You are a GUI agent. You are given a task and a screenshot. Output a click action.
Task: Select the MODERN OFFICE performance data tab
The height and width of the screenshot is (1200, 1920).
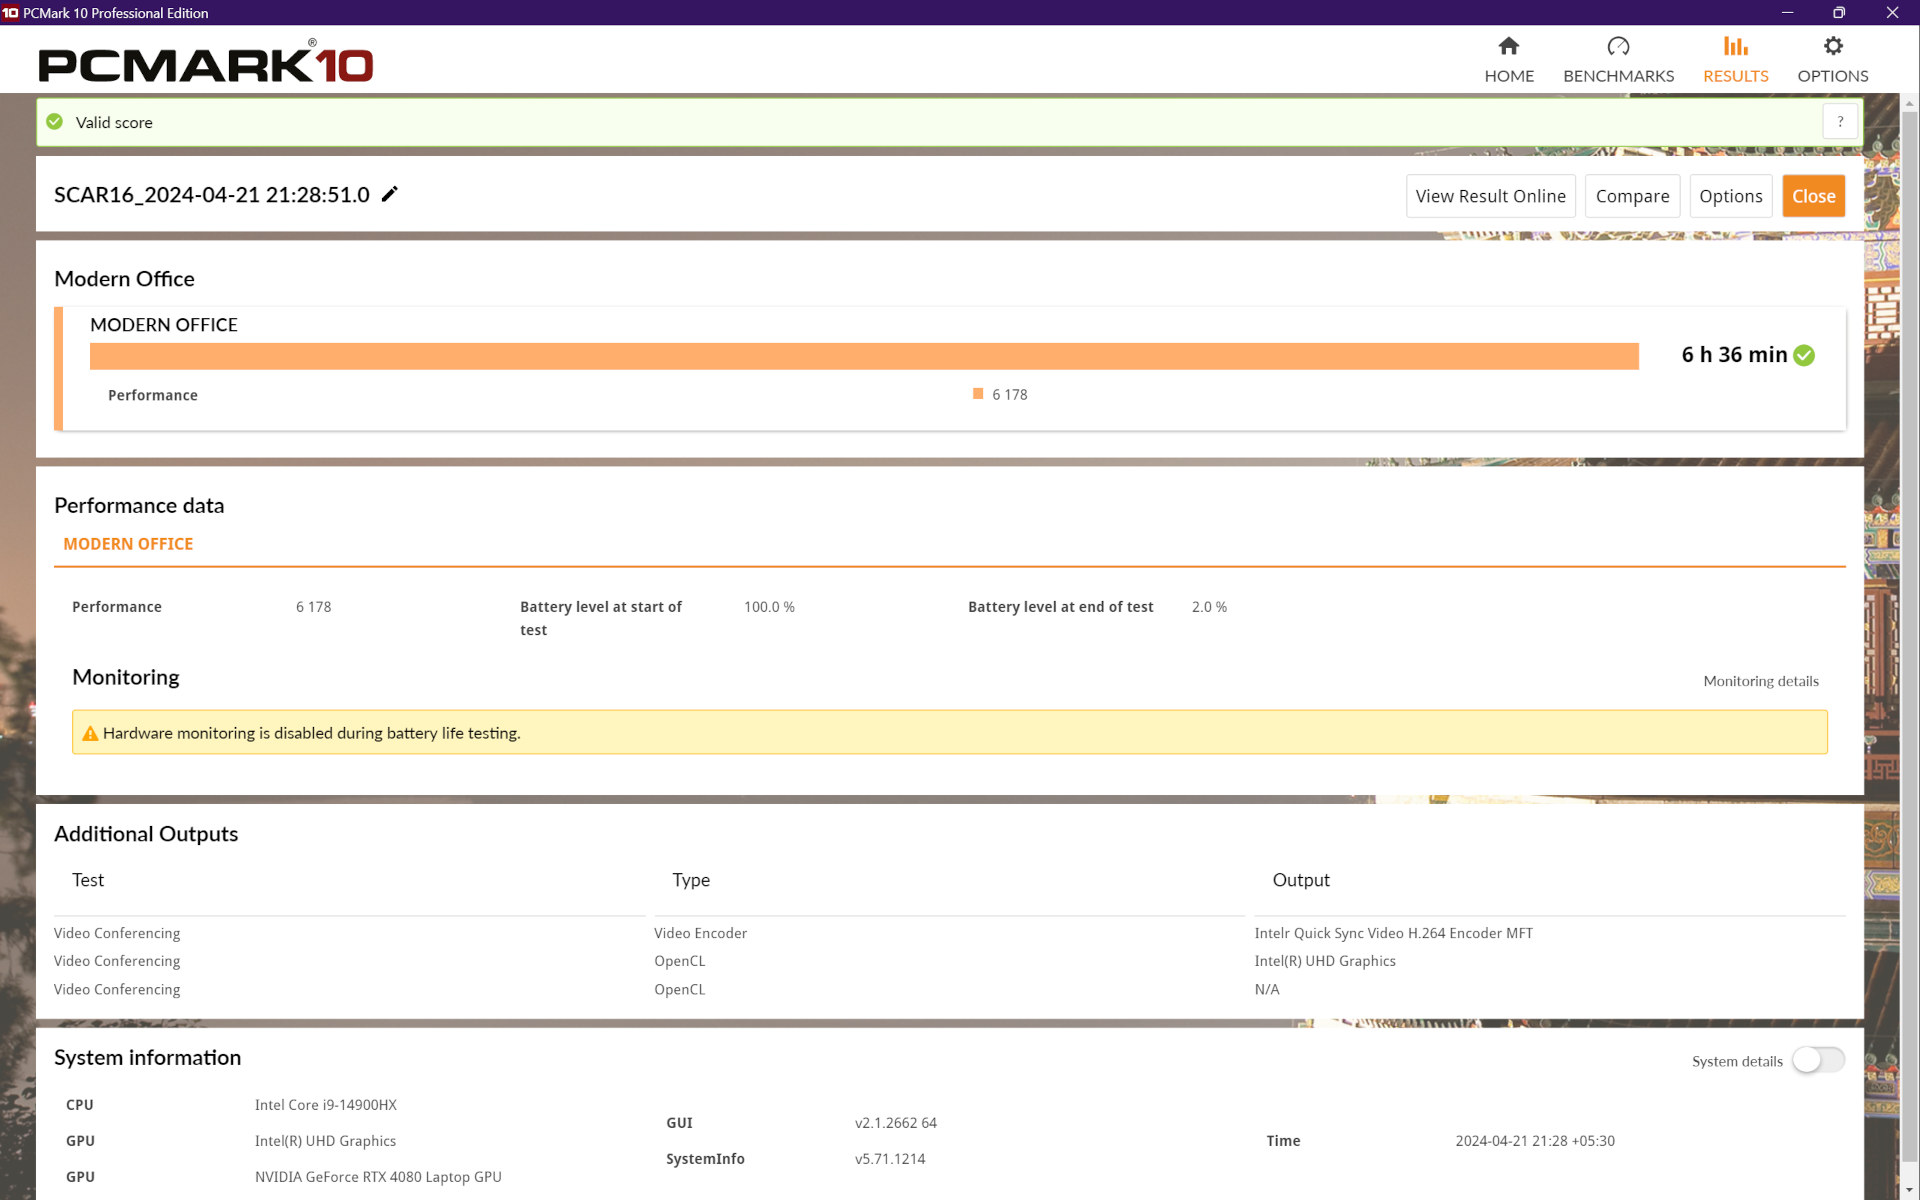pos(128,544)
